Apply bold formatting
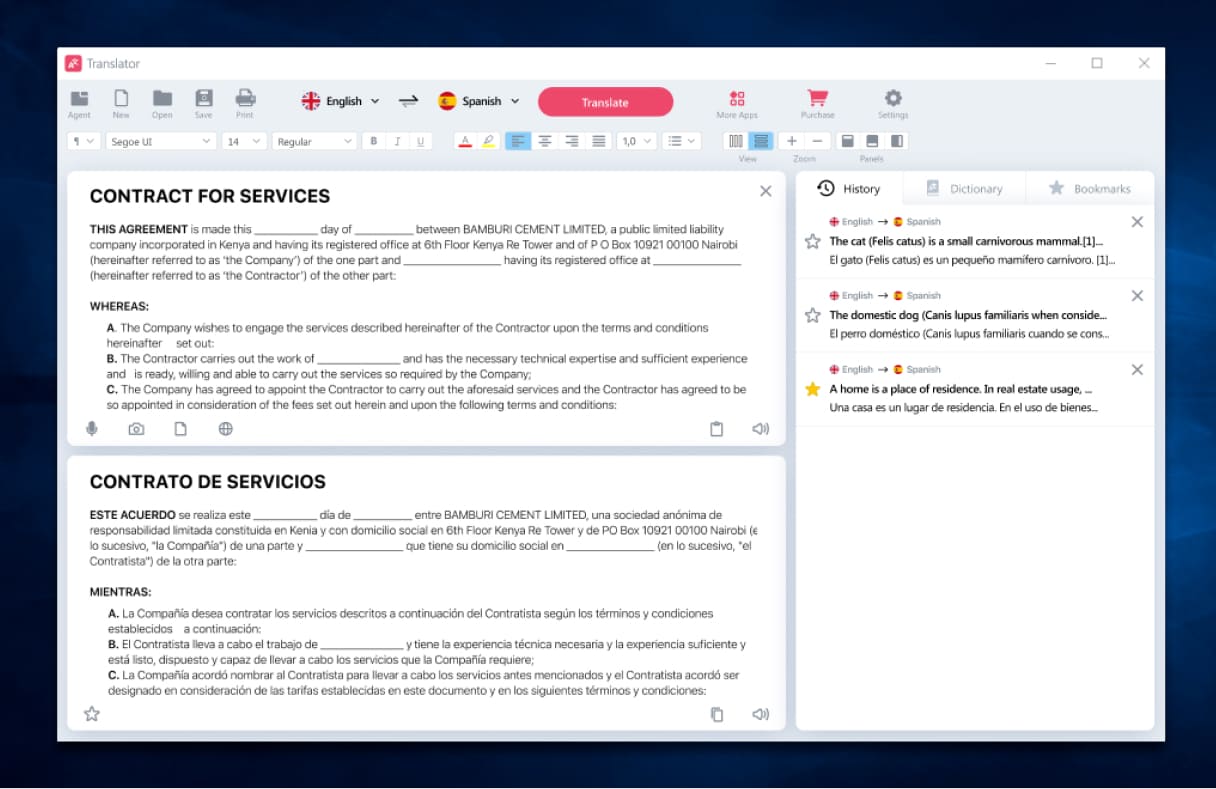1216x789 pixels. (374, 141)
